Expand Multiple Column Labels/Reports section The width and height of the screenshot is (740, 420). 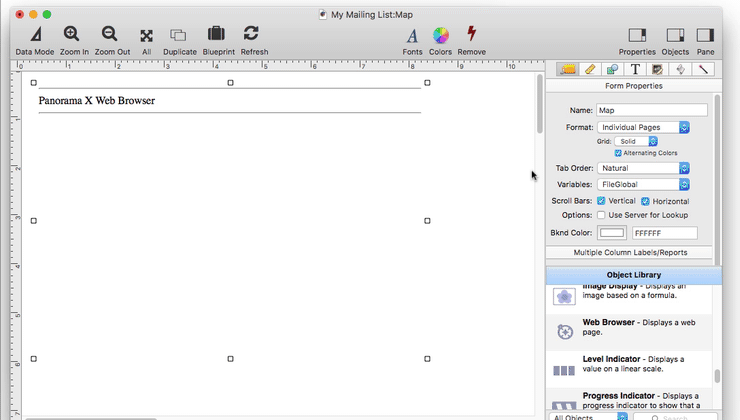pos(630,252)
